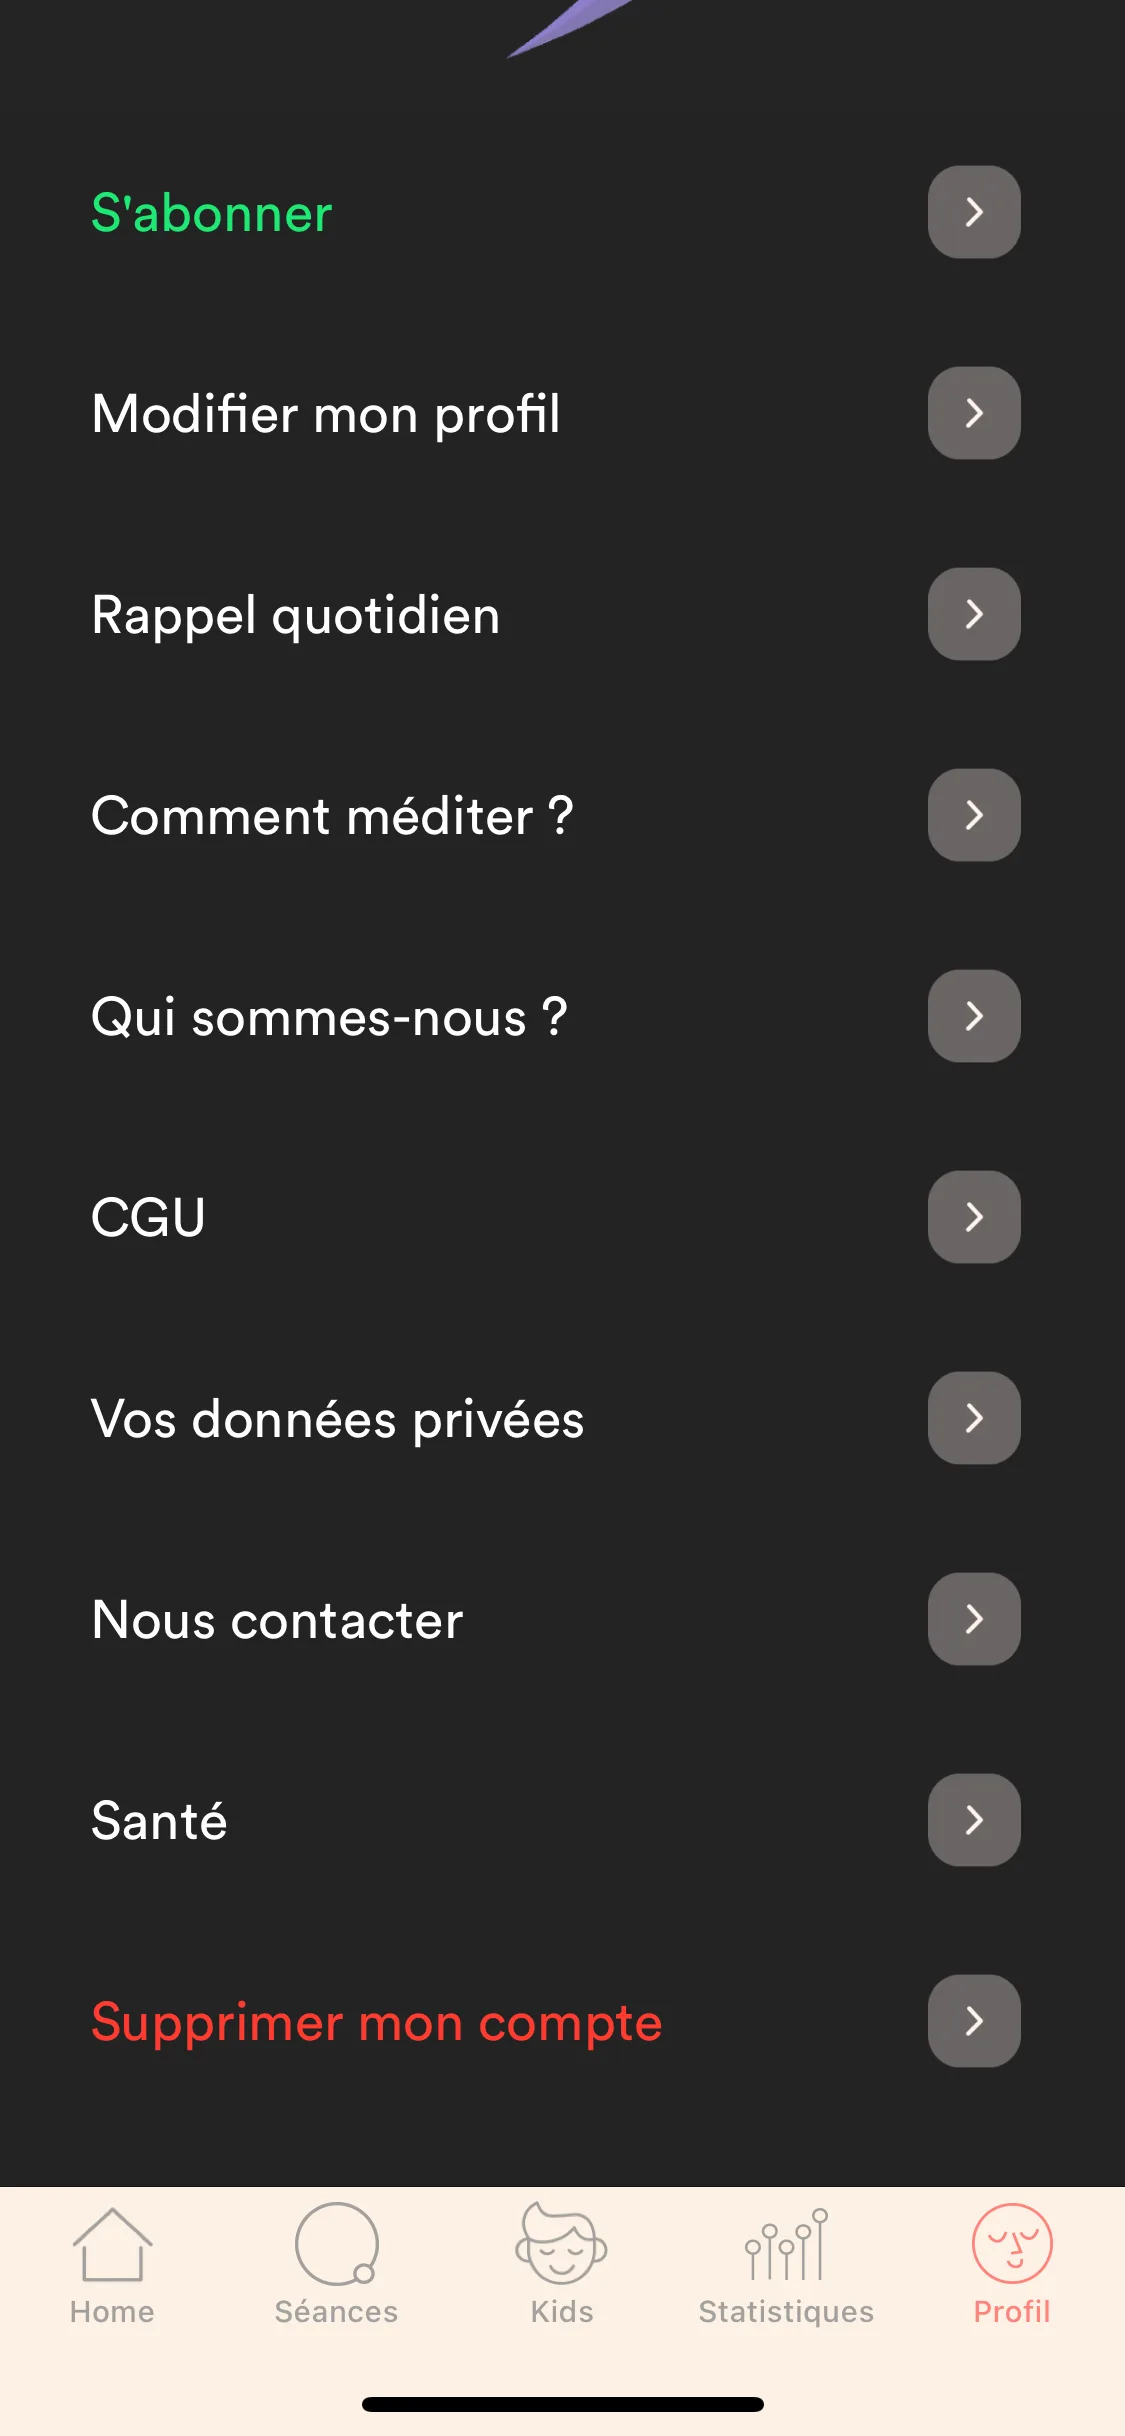Tap arrow next to Comment méditer

[x=974, y=815]
